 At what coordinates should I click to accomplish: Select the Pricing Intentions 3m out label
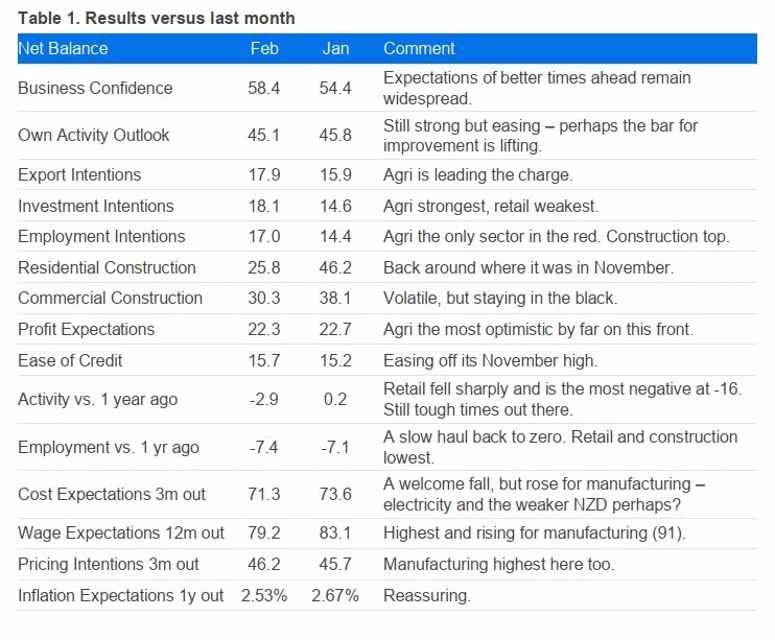coord(108,565)
